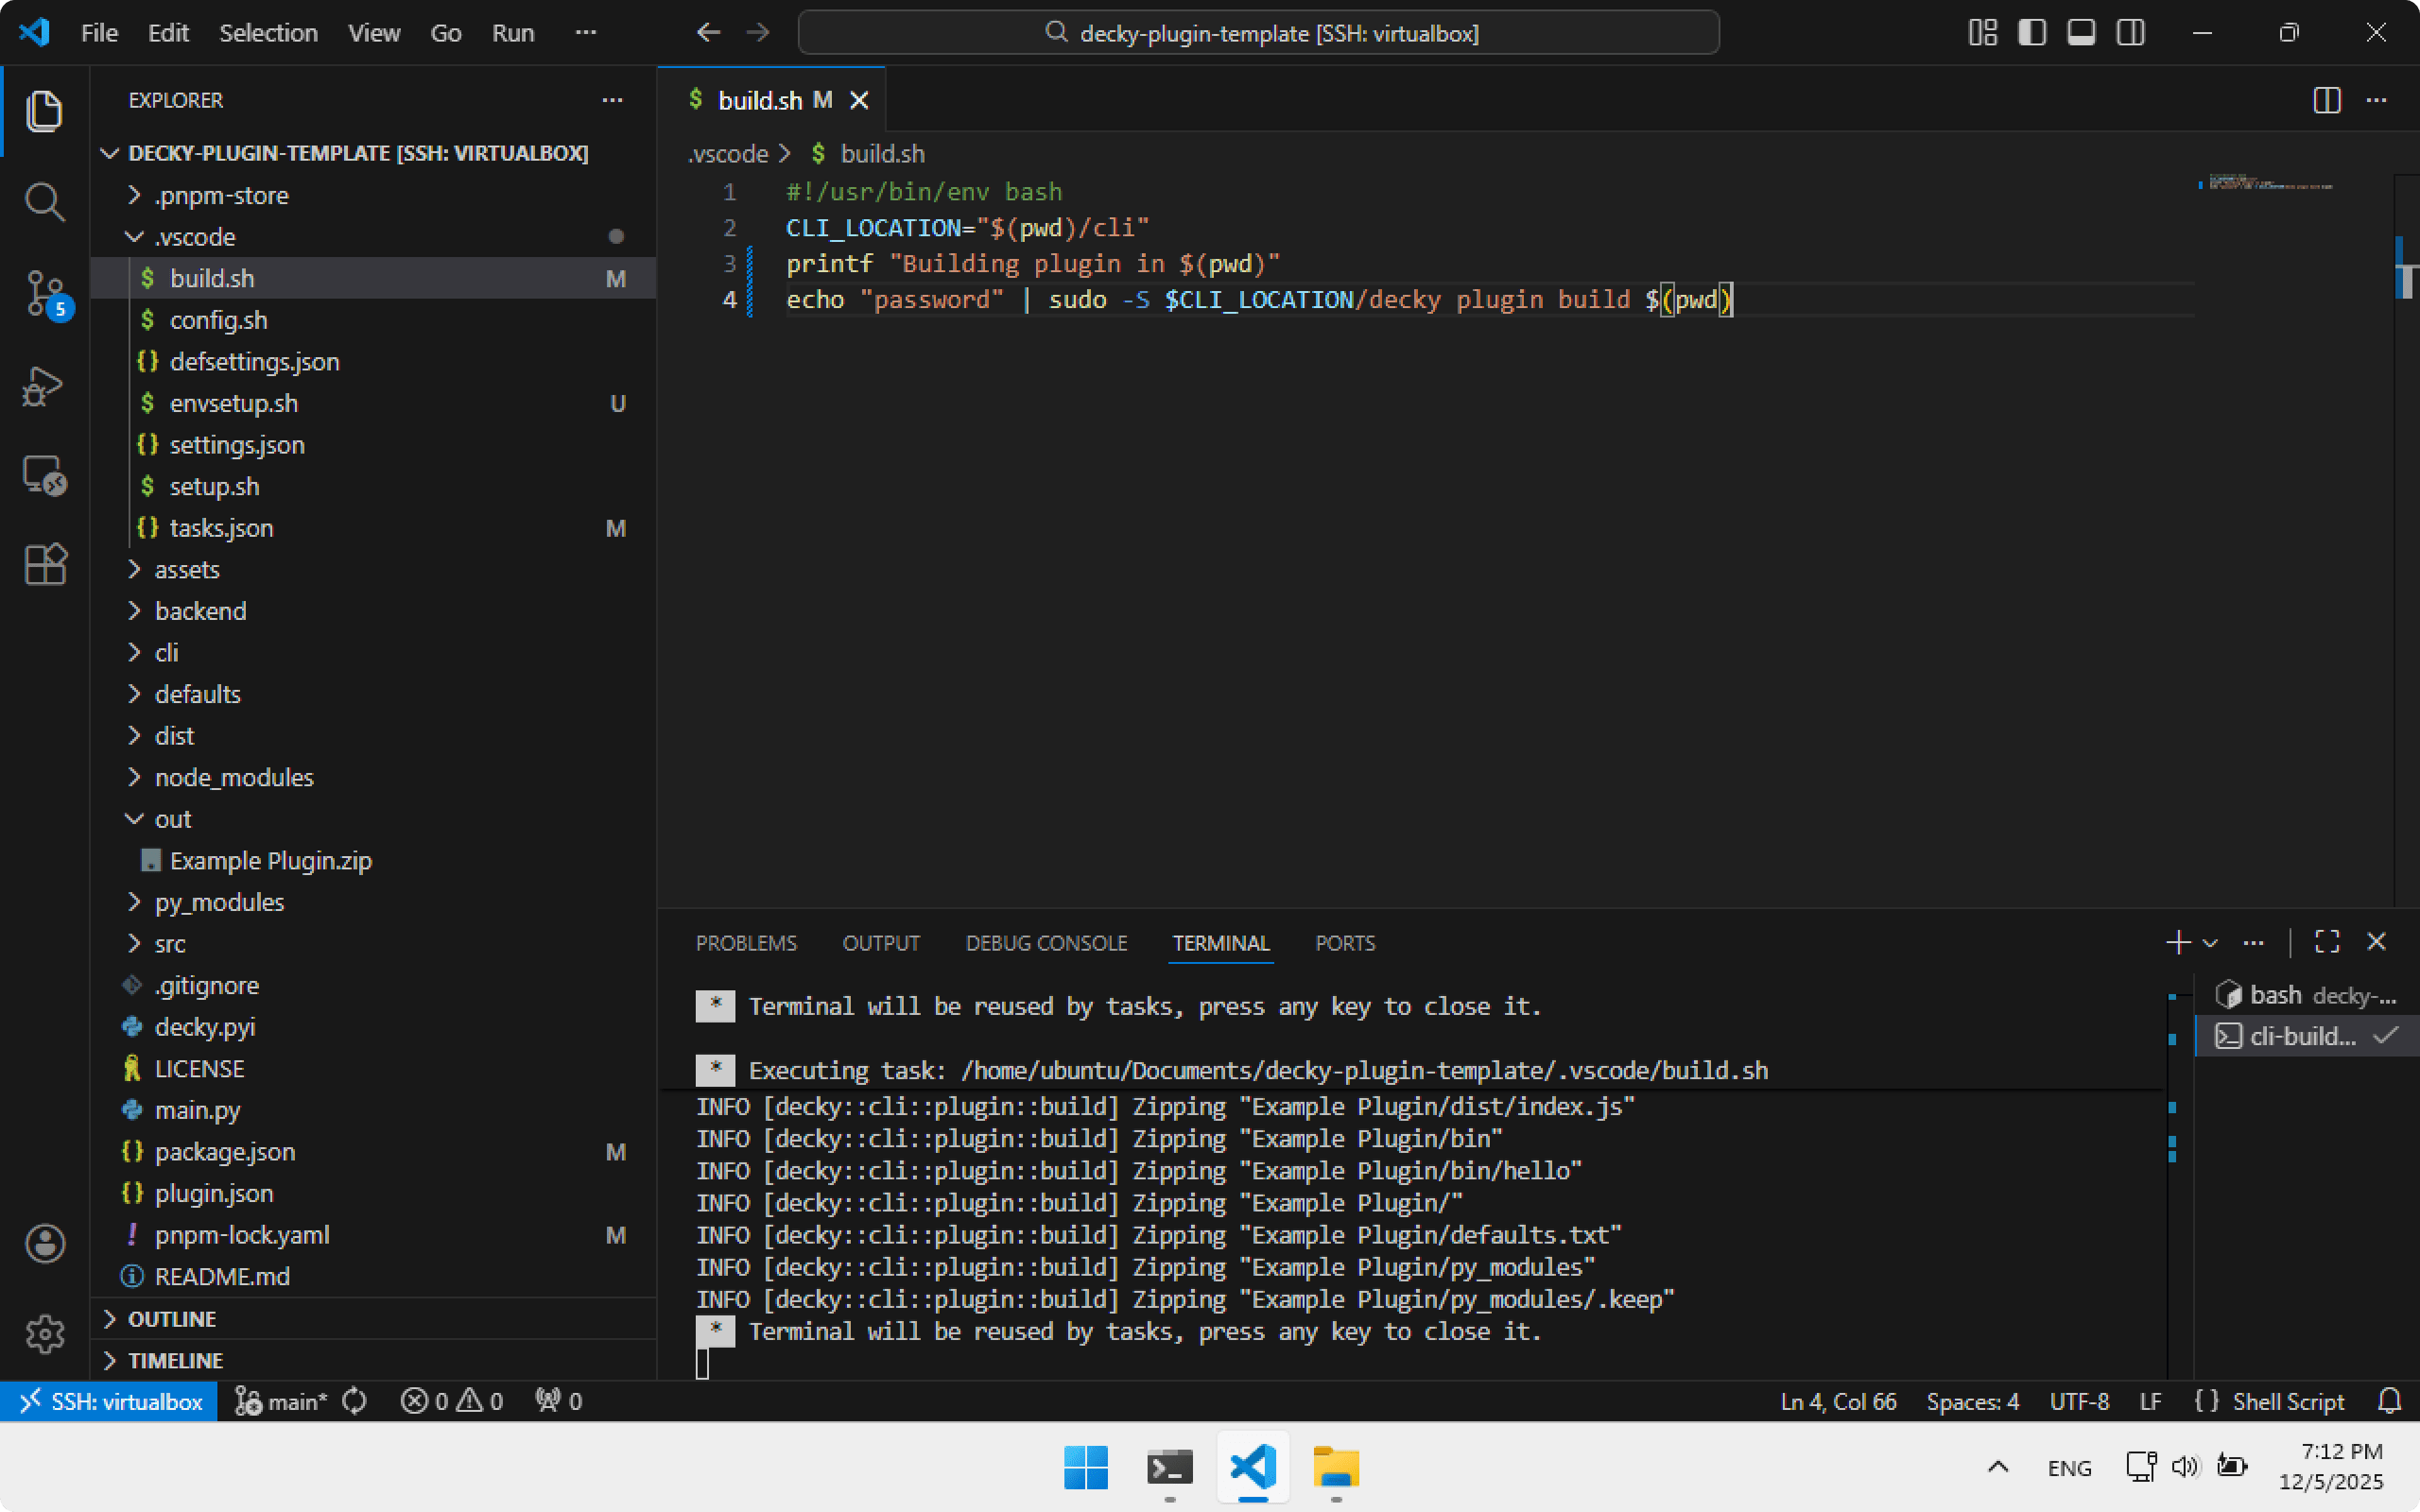
Task: Click the command center search box
Action: point(1258,33)
